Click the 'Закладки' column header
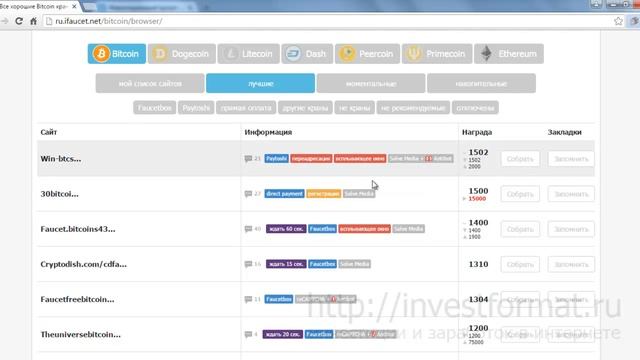The height and width of the screenshot is (360, 640). [x=564, y=132]
